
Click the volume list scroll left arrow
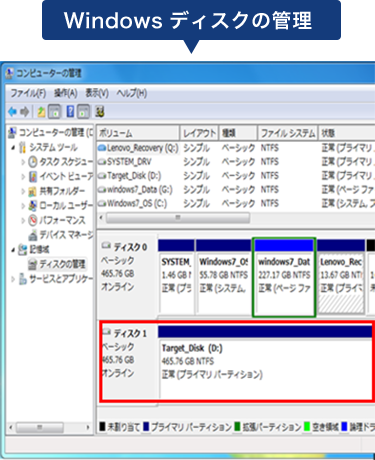(101, 218)
